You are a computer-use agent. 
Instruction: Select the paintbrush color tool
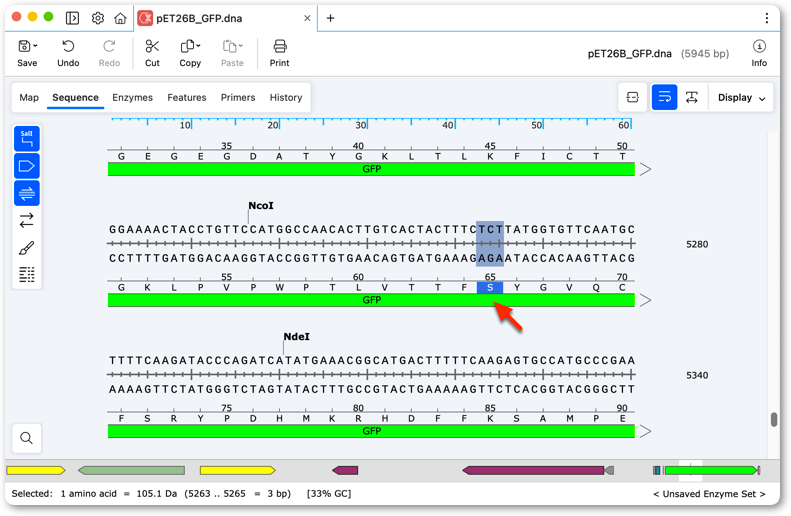[x=27, y=248]
